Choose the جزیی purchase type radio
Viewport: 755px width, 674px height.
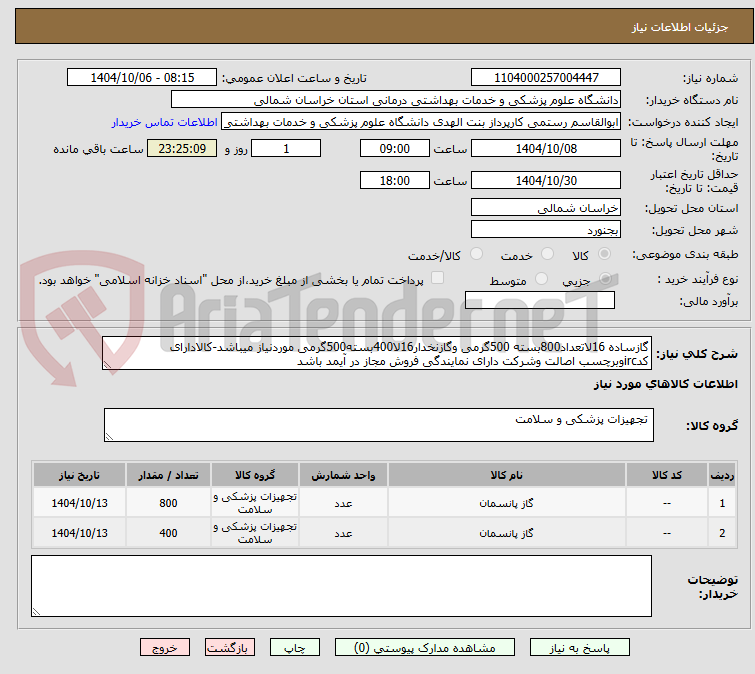[605, 279]
